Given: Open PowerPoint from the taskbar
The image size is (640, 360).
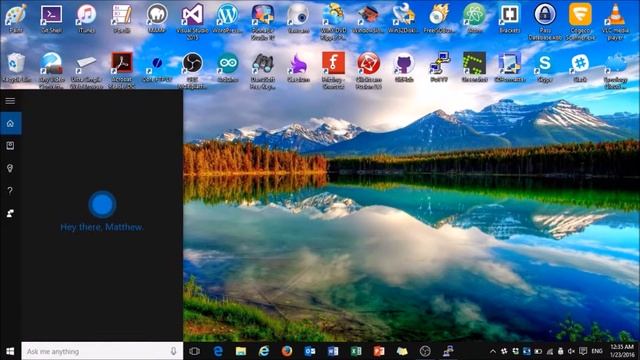Looking at the screenshot, I should [x=379, y=351].
